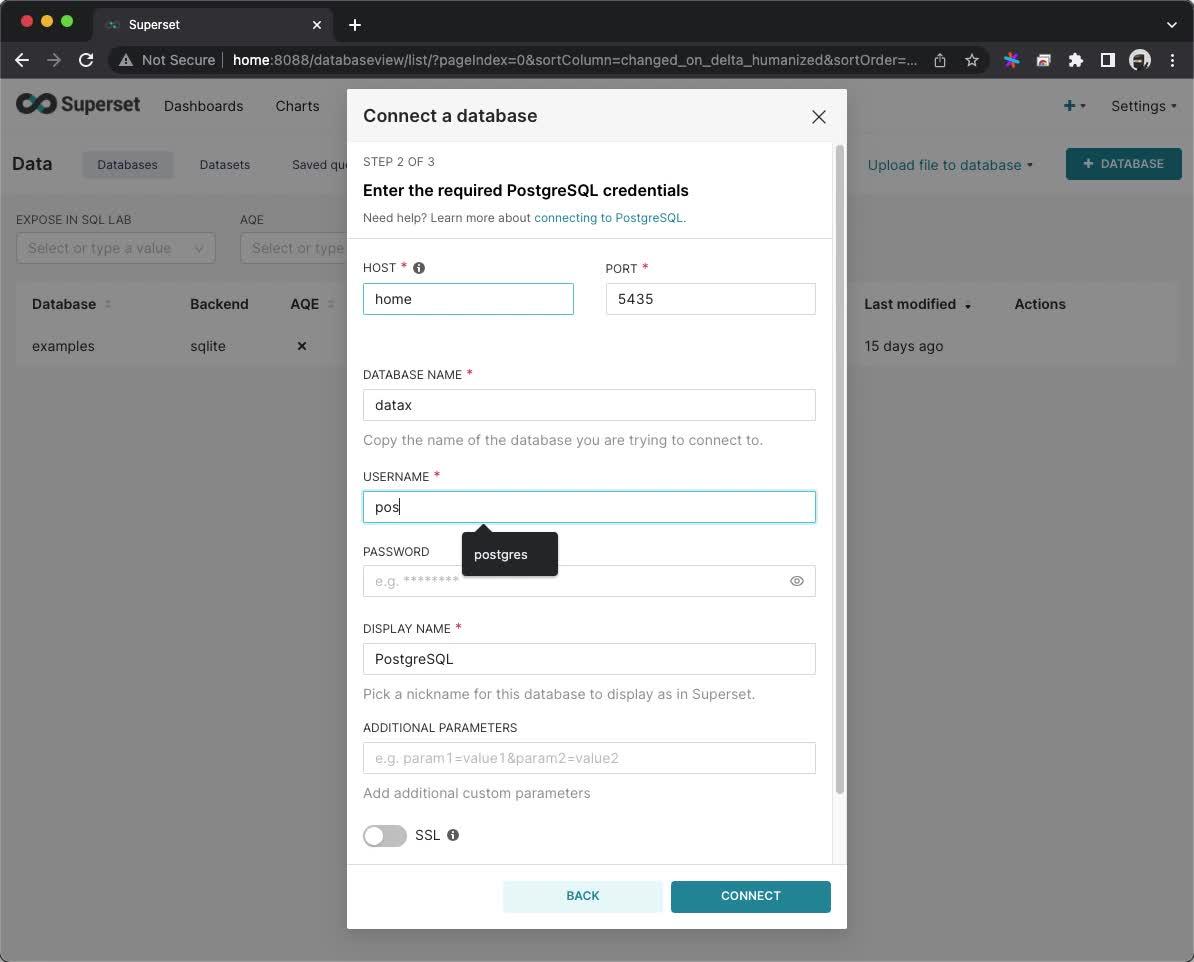This screenshot has width=1194, height=962.
Task: Expand the Settings menu
Action: (x=1143, y=106)
